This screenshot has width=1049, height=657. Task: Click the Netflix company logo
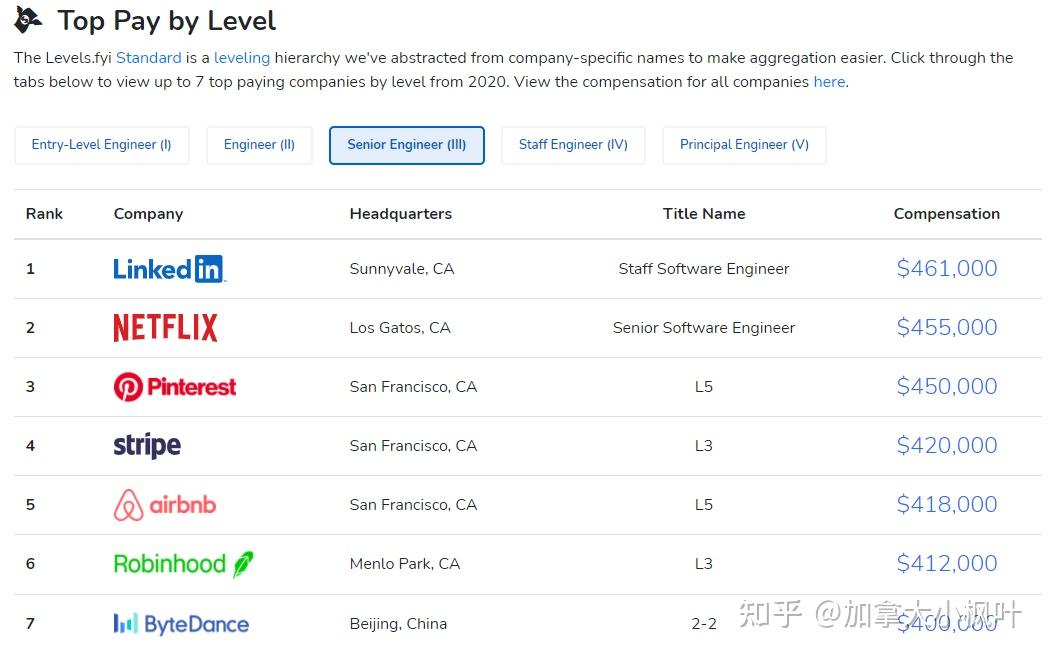(165, 328)
